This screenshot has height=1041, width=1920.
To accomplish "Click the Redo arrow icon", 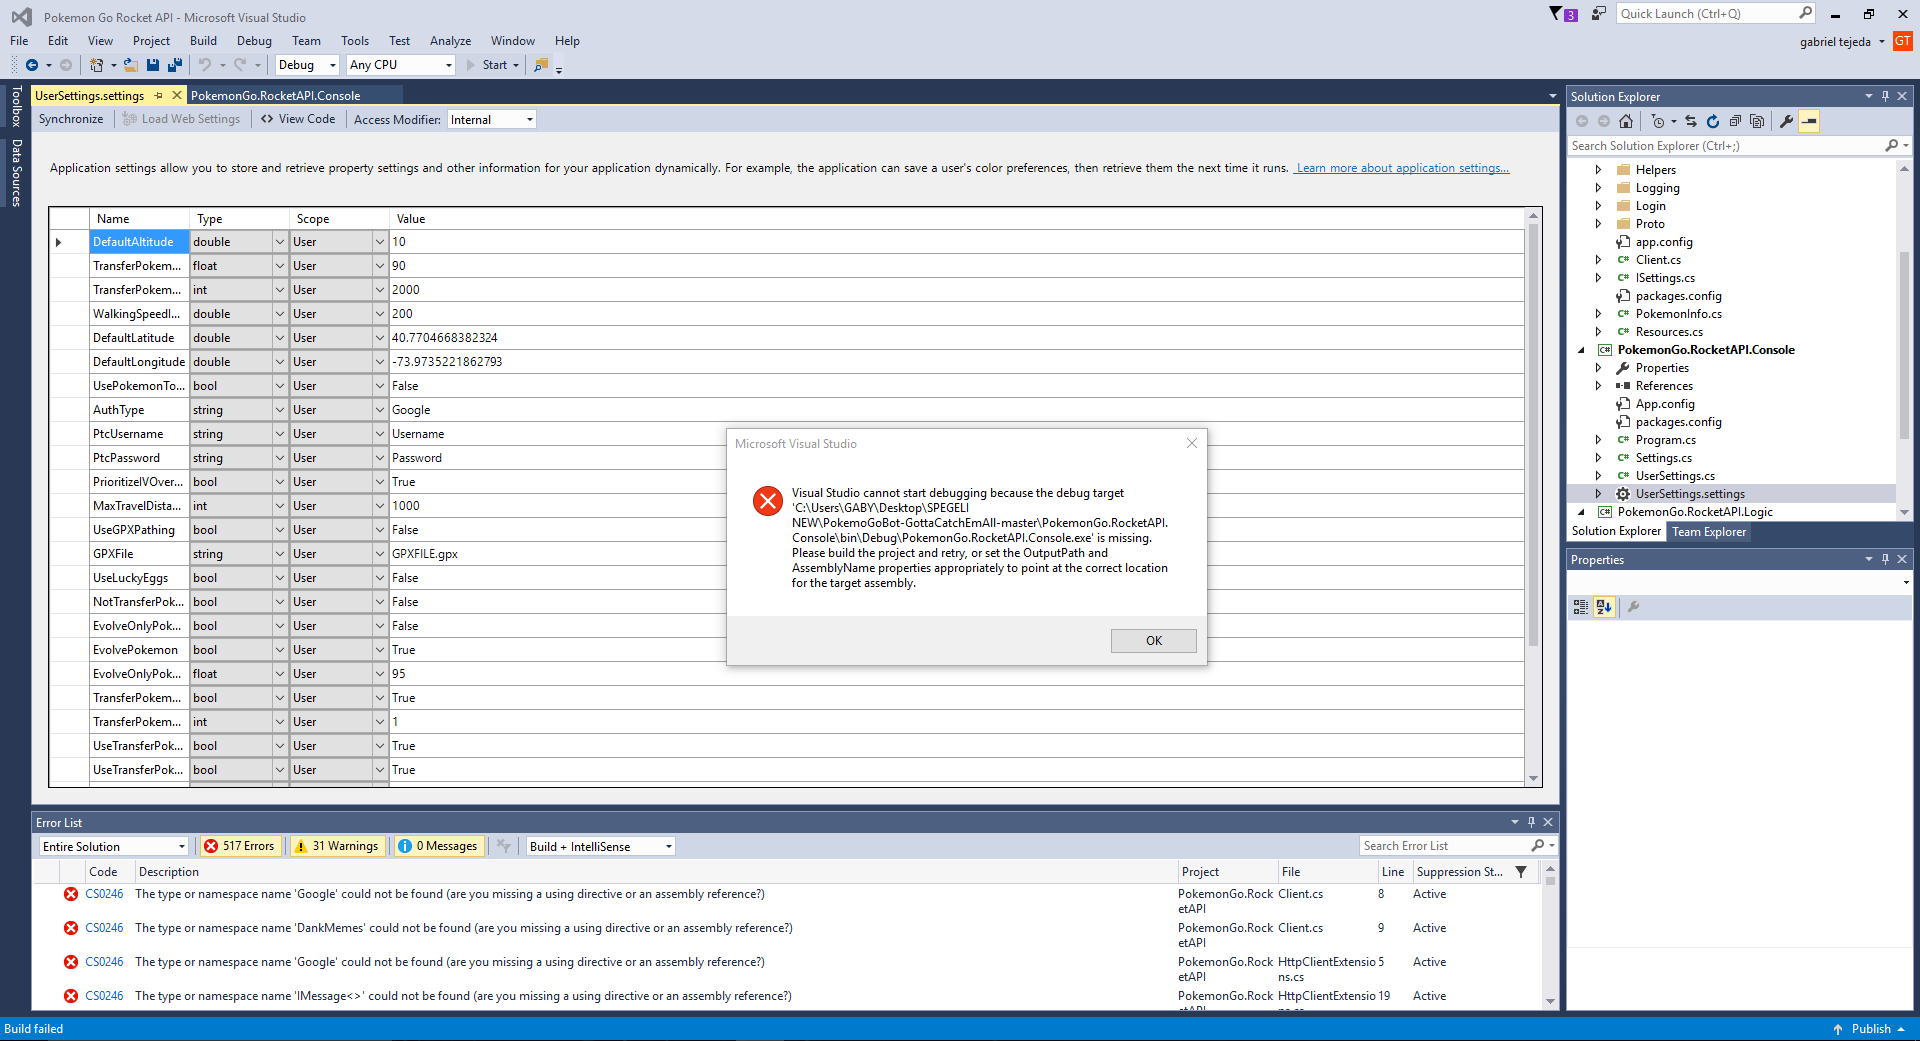I will [x=240, y=65].
